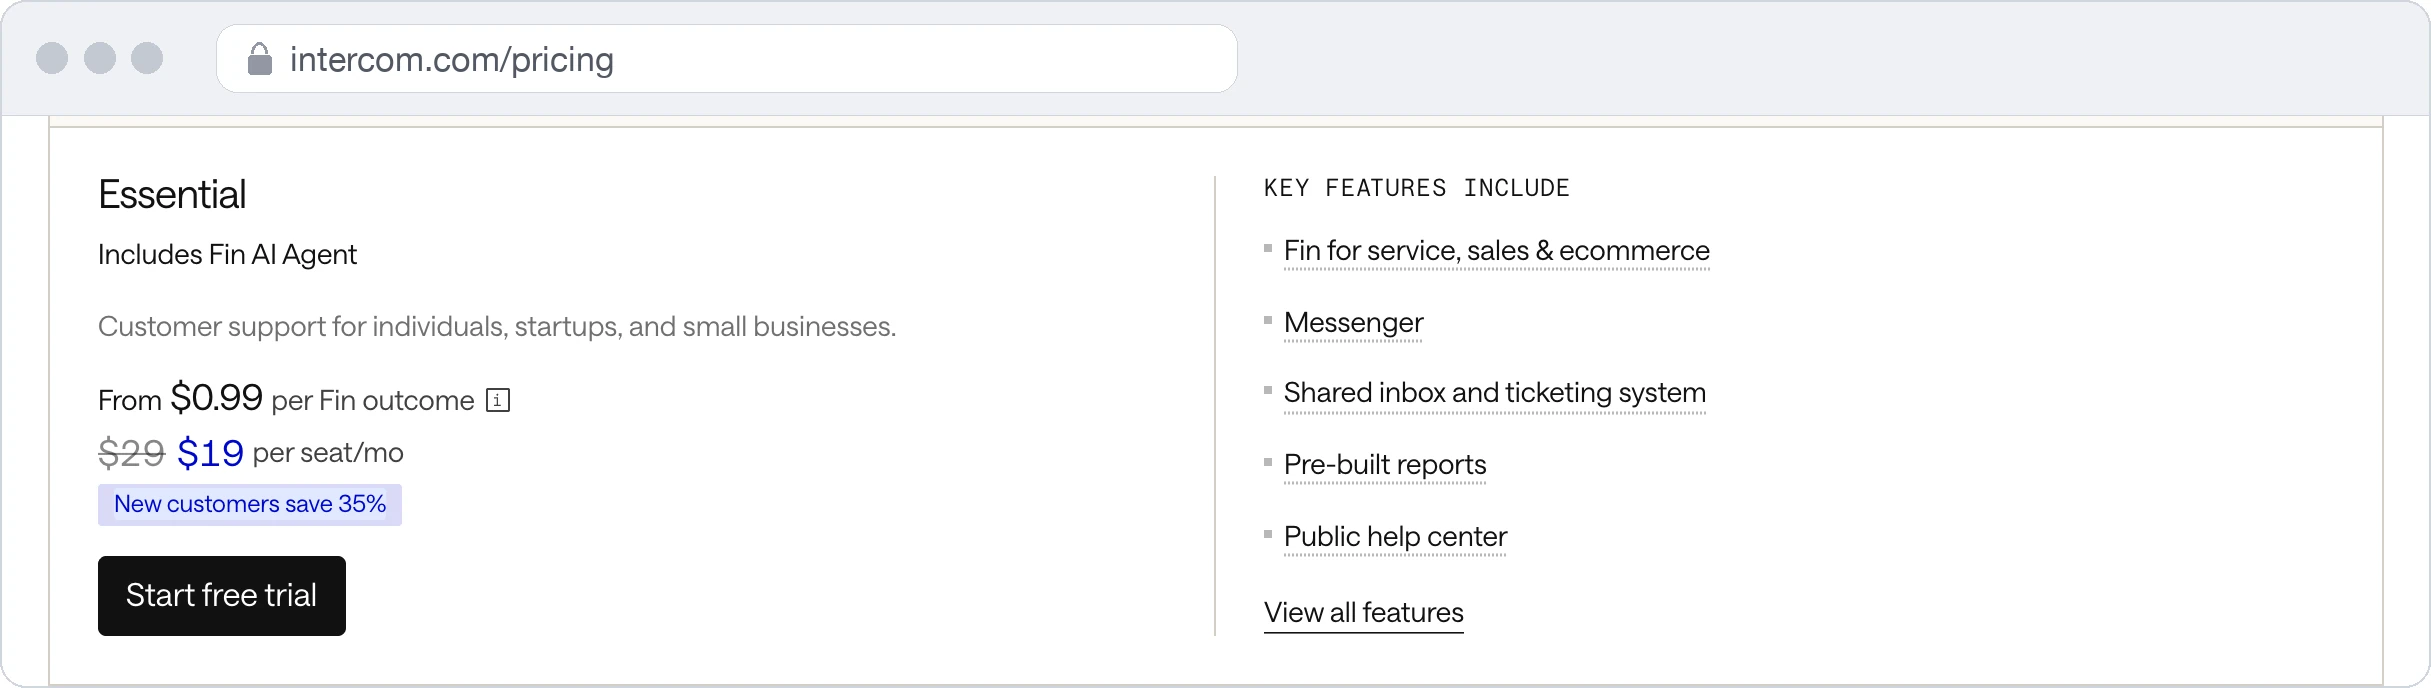
Task: Click the Pre-built reports feature
Action: click(1385, 465)
